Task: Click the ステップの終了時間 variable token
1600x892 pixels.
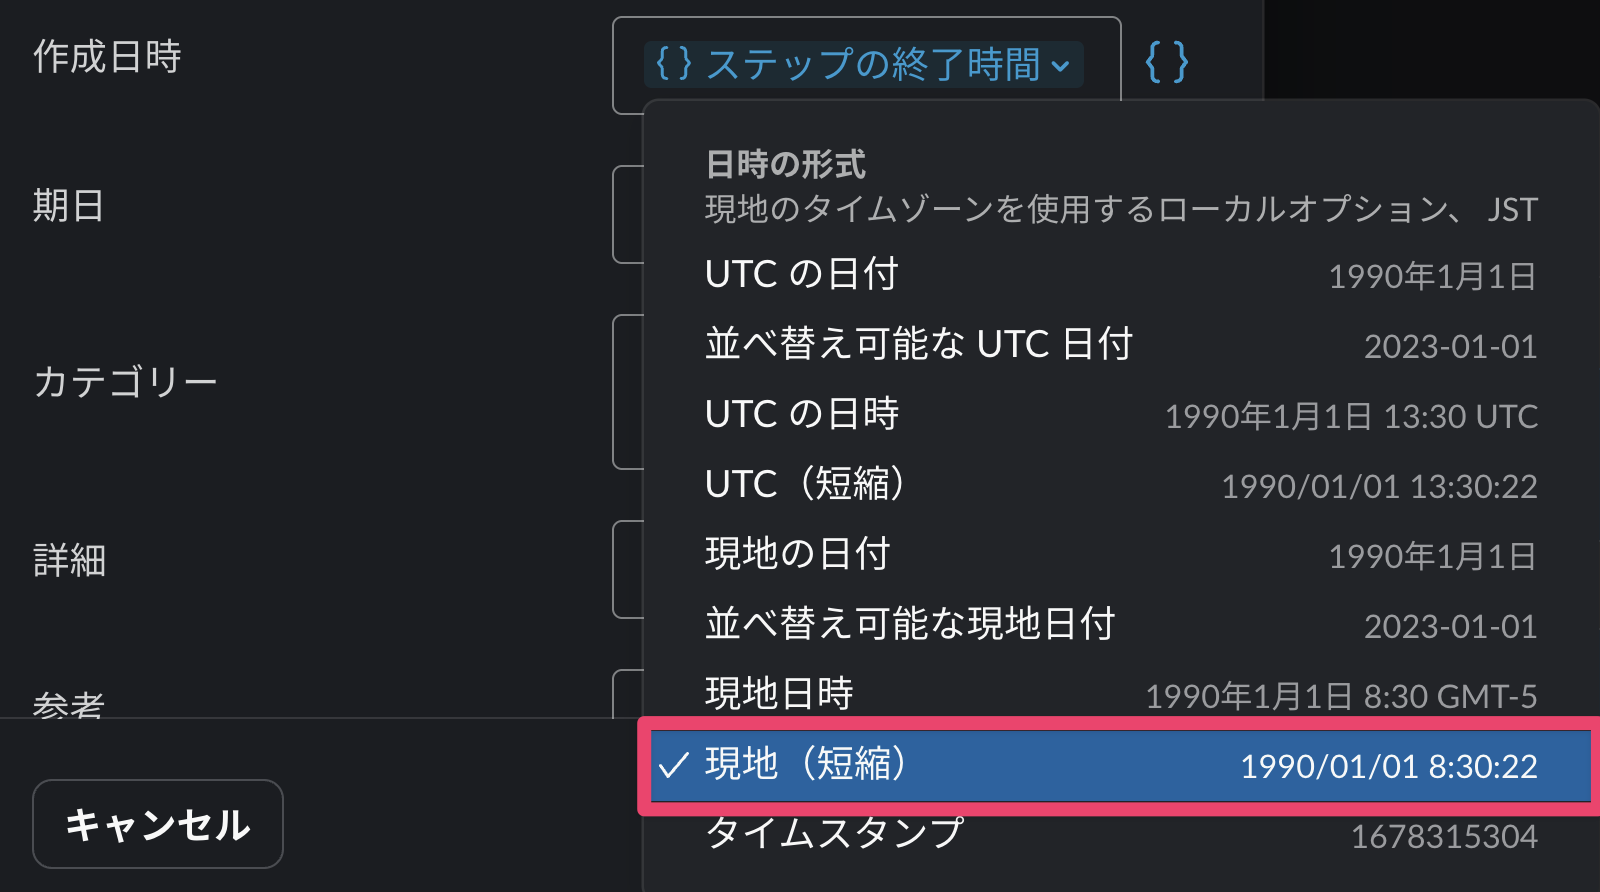Action: (x=860, y=64)
